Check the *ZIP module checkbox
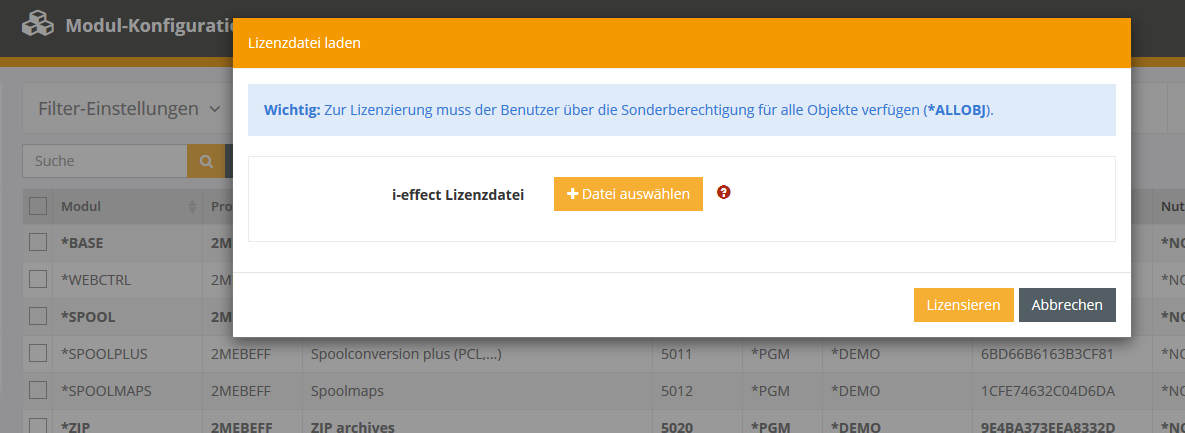Viewport: 1185px width, 433px height. [38, 425]
